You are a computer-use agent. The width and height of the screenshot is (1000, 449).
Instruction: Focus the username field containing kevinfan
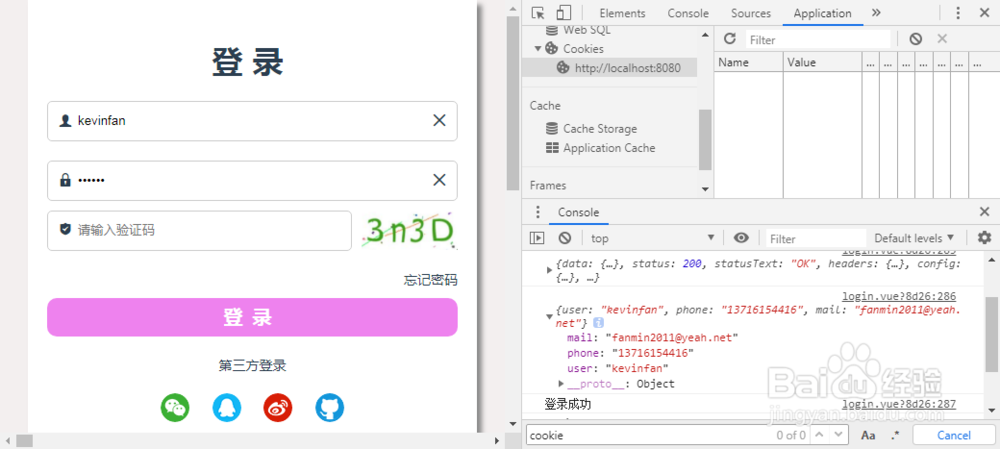(x=252, y=121)
